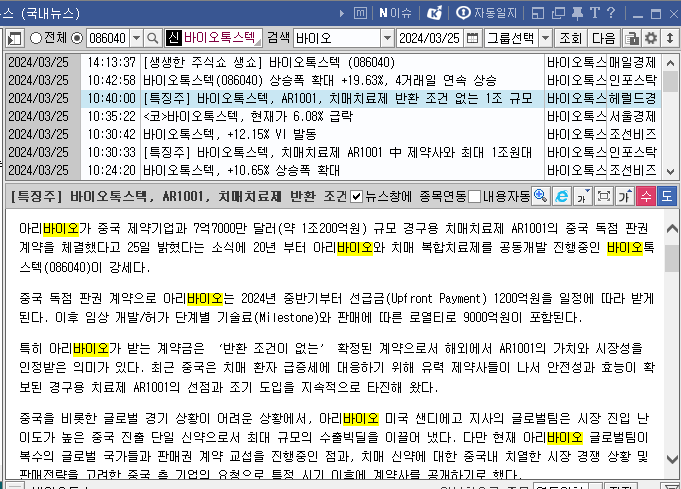This screenshot has height=489, width=681.
Task: Click the news list scrollbar thumb
Action: point(671,82)
